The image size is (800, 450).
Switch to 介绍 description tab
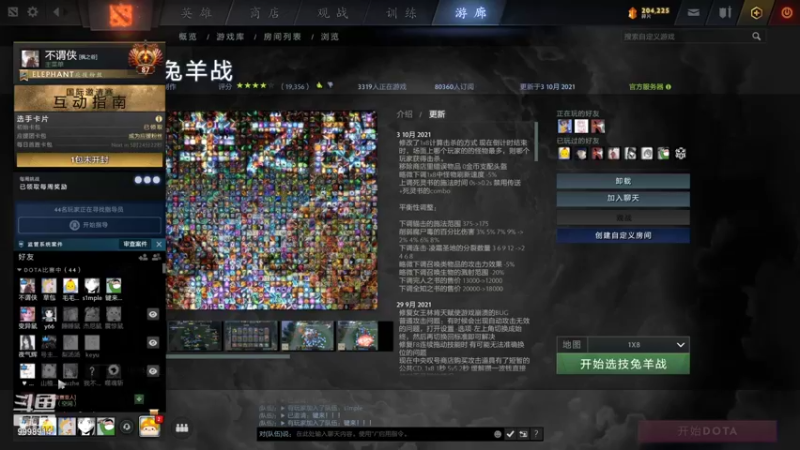(x=405, y=114)
